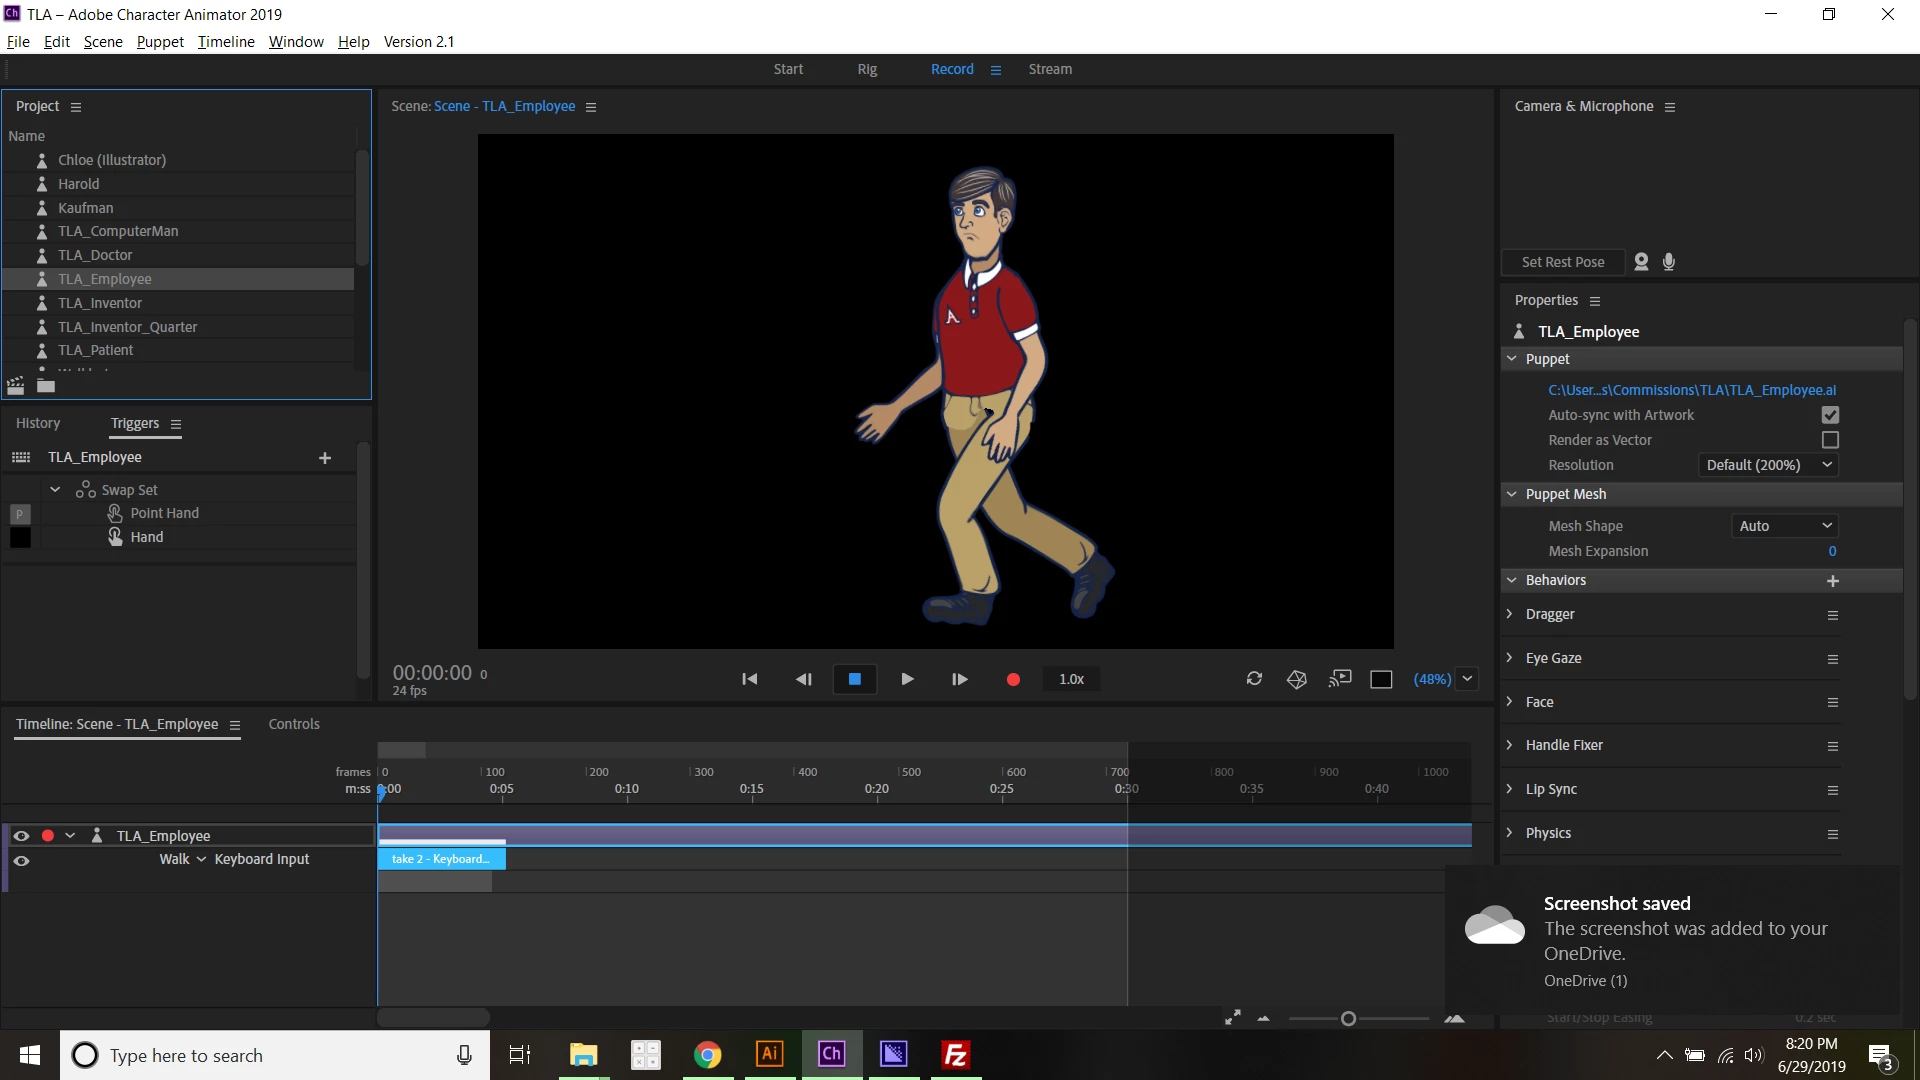The width and height of the screenshot is (1920, 1080).
Task: Uncheck Auto-sync with Artwork checkbox
Action: [x=1830, y=415]
